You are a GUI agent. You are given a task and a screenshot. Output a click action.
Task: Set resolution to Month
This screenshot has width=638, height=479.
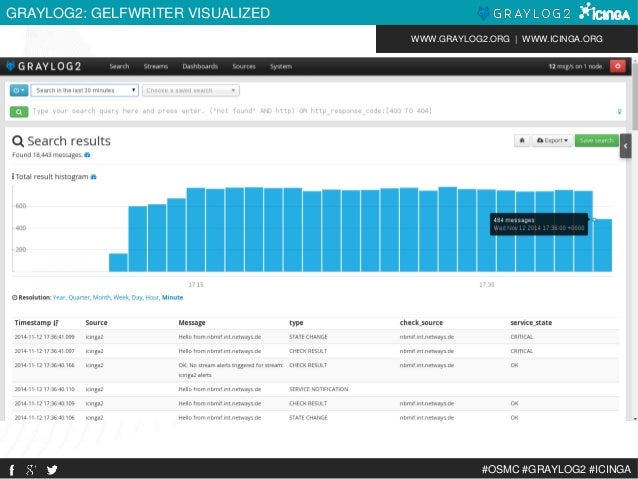tap(102, 297)
